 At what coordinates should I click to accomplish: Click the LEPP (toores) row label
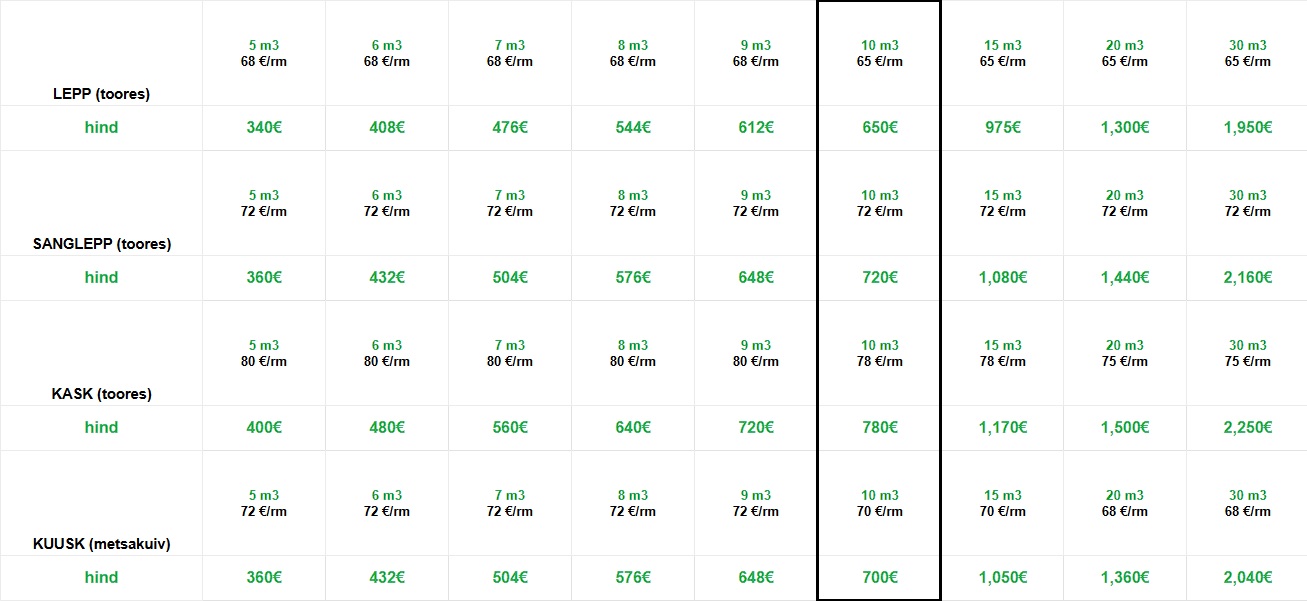(x=101, y=94)
